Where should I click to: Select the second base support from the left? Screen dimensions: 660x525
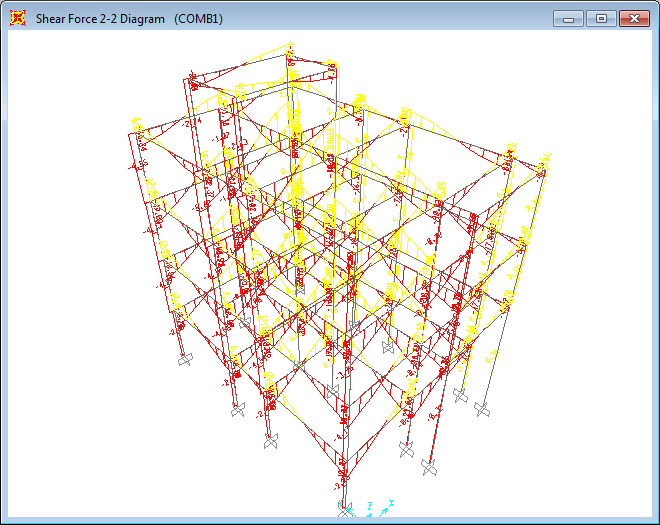click(238, 410)
